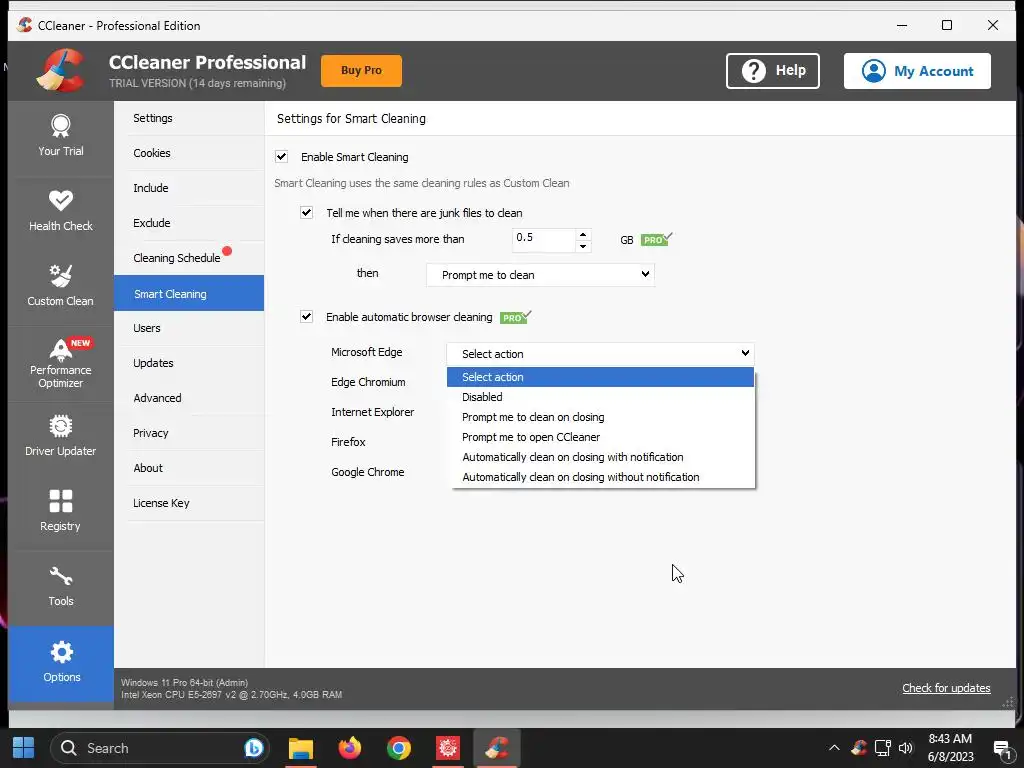Viewport: 1024px width, 768px height.
Task: Choose Select action option in list
Action: 600,377
